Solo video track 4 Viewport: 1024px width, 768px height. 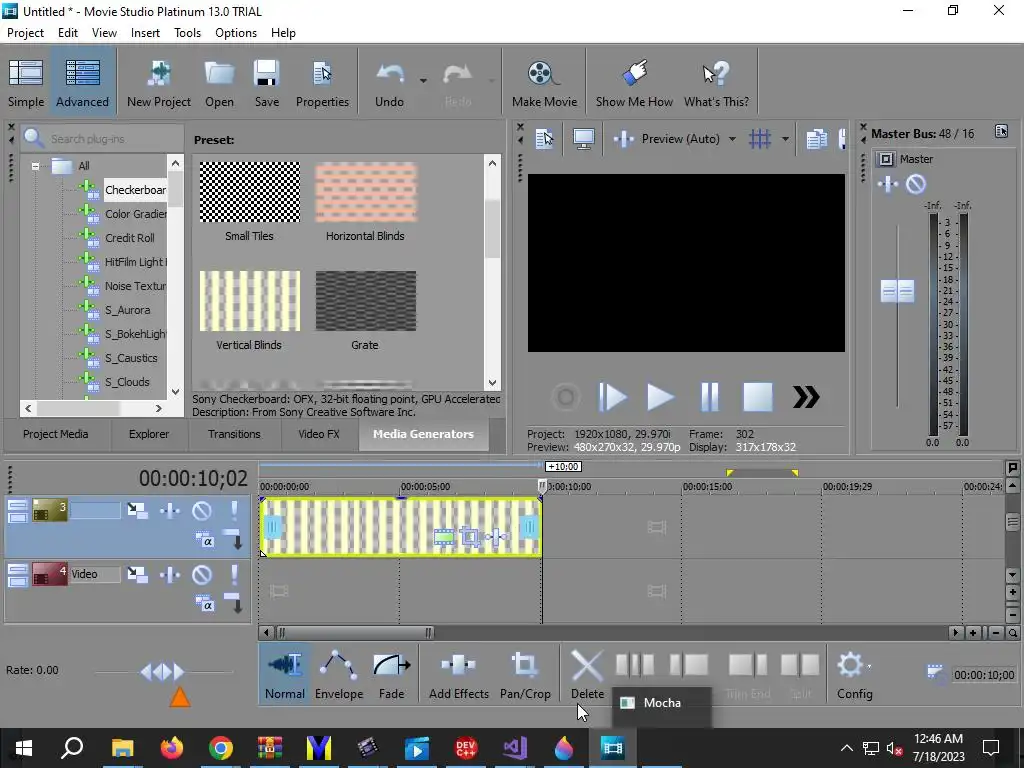tap(234, 574)
